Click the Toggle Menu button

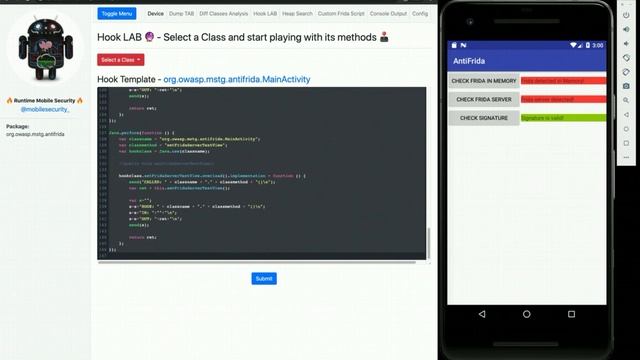117,13
